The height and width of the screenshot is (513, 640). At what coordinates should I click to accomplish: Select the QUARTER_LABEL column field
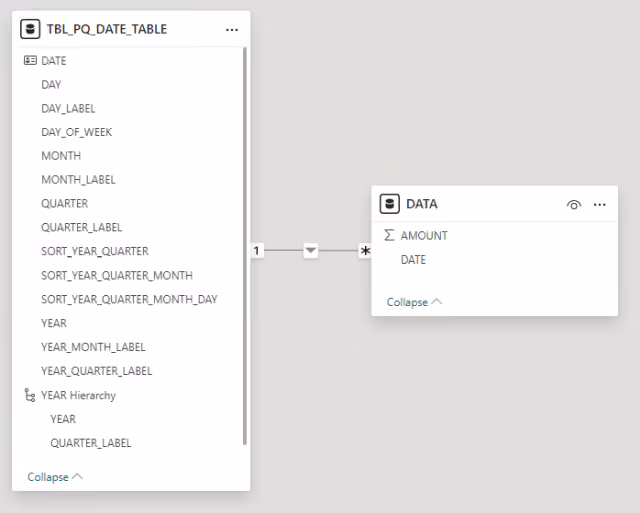tap(82, 227)
